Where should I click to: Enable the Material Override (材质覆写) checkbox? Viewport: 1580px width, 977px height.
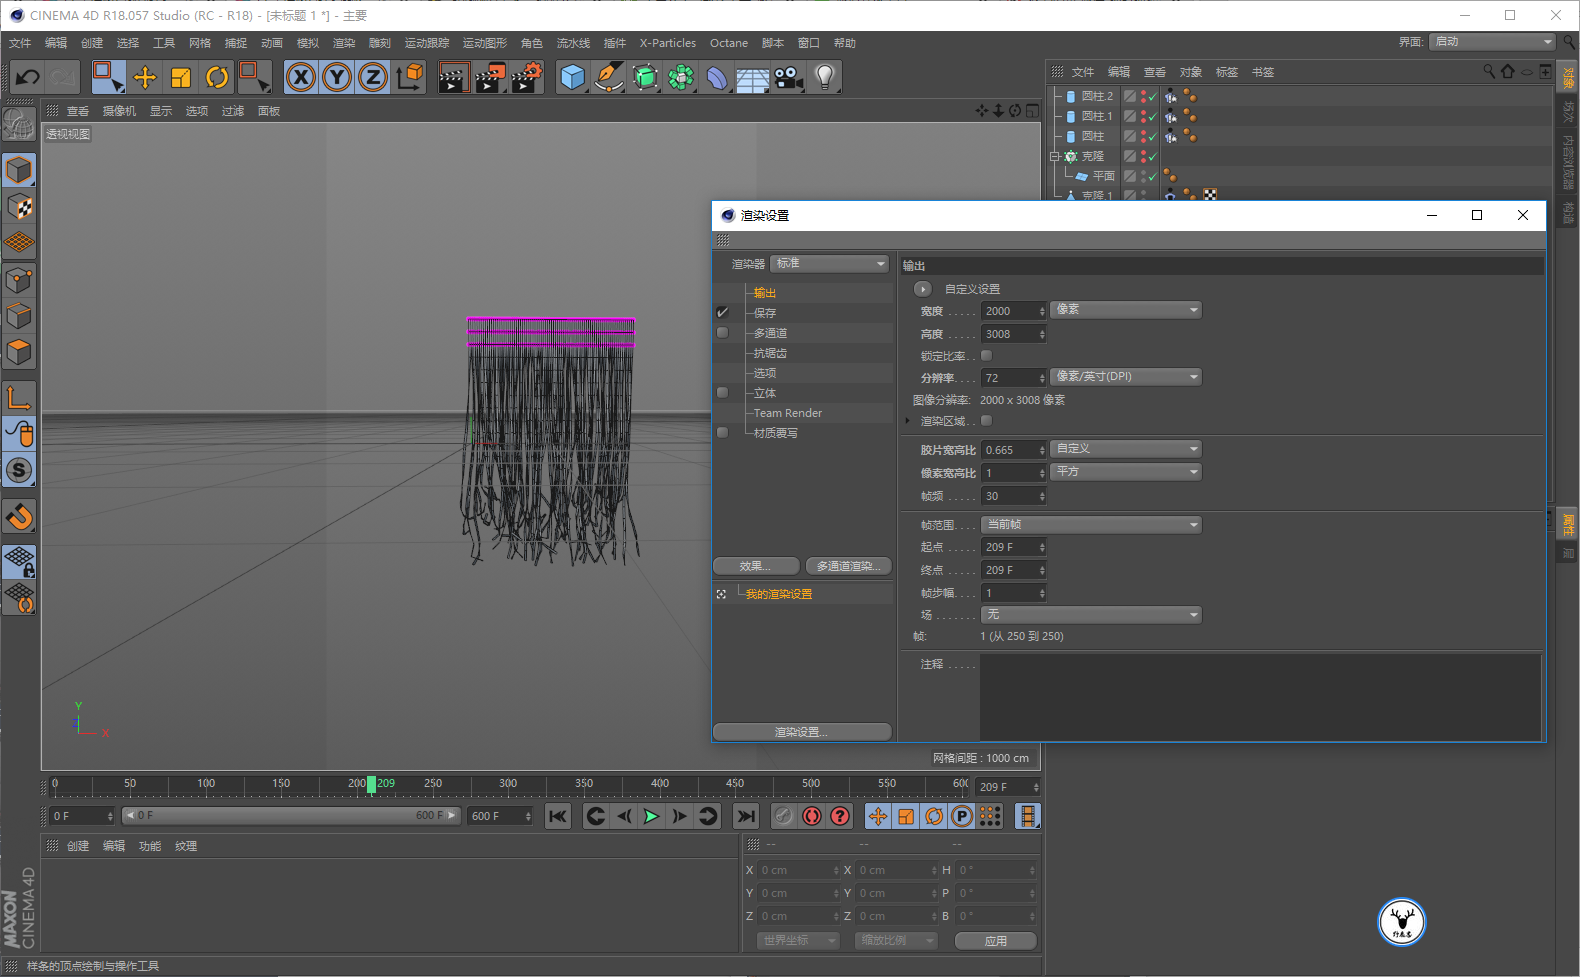(x=722, y=433)
